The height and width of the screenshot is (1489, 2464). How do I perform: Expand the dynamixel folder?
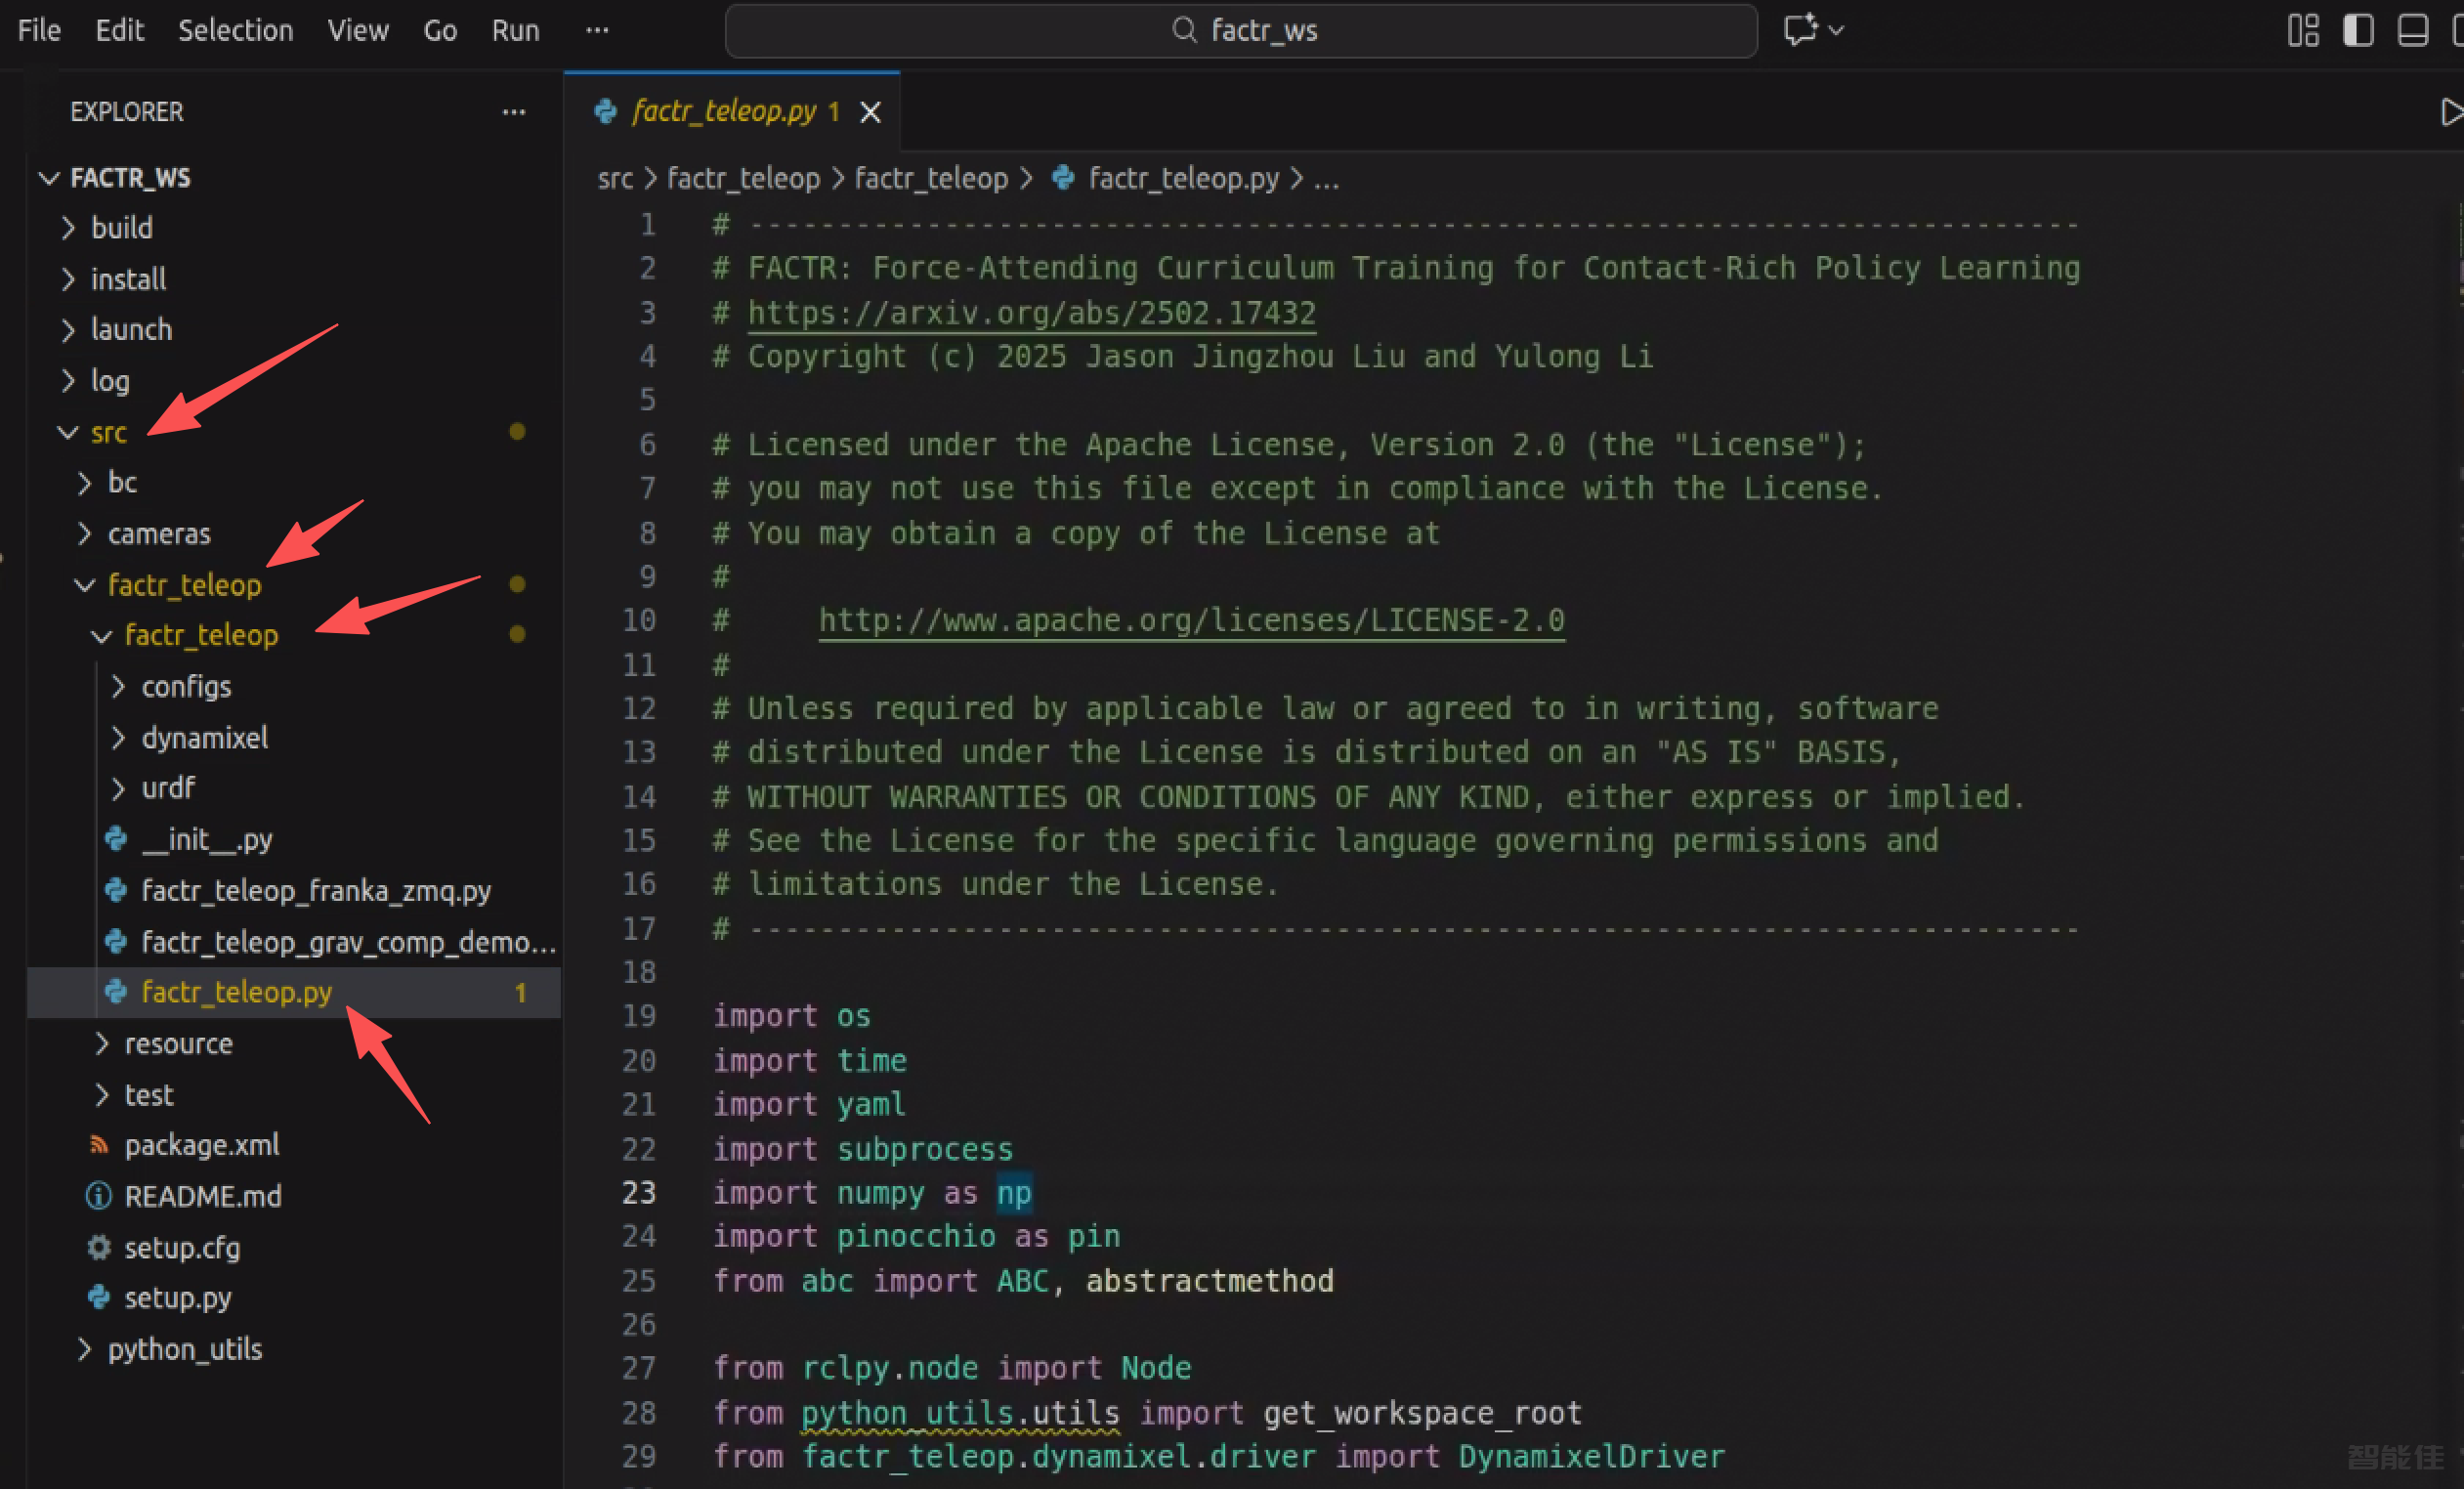click(x=204, y=737)
